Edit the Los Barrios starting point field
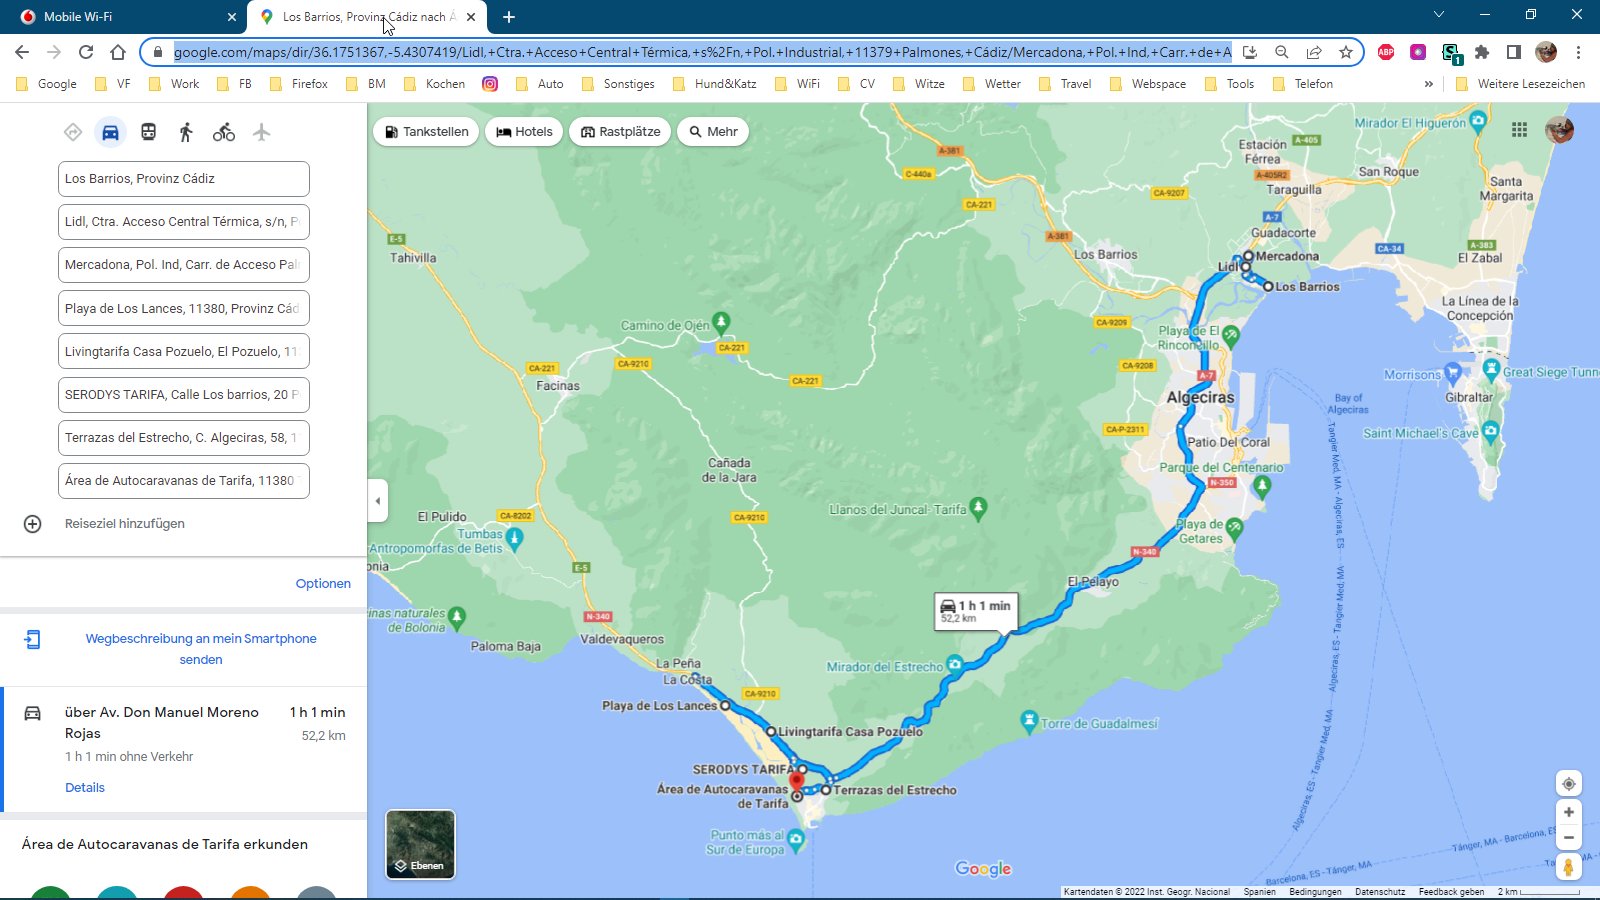This screenshot has height=900, width=1600. pyautogui.click(x=184, y=179)
